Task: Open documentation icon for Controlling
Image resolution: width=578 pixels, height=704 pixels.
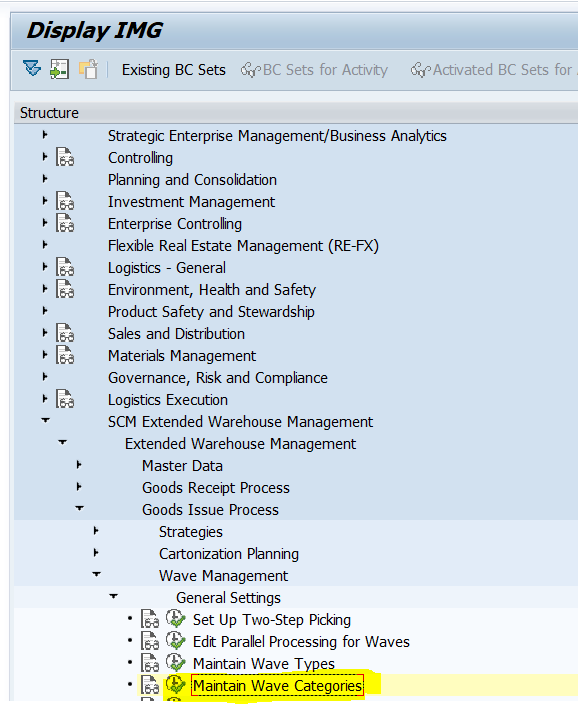Action: 65,157
